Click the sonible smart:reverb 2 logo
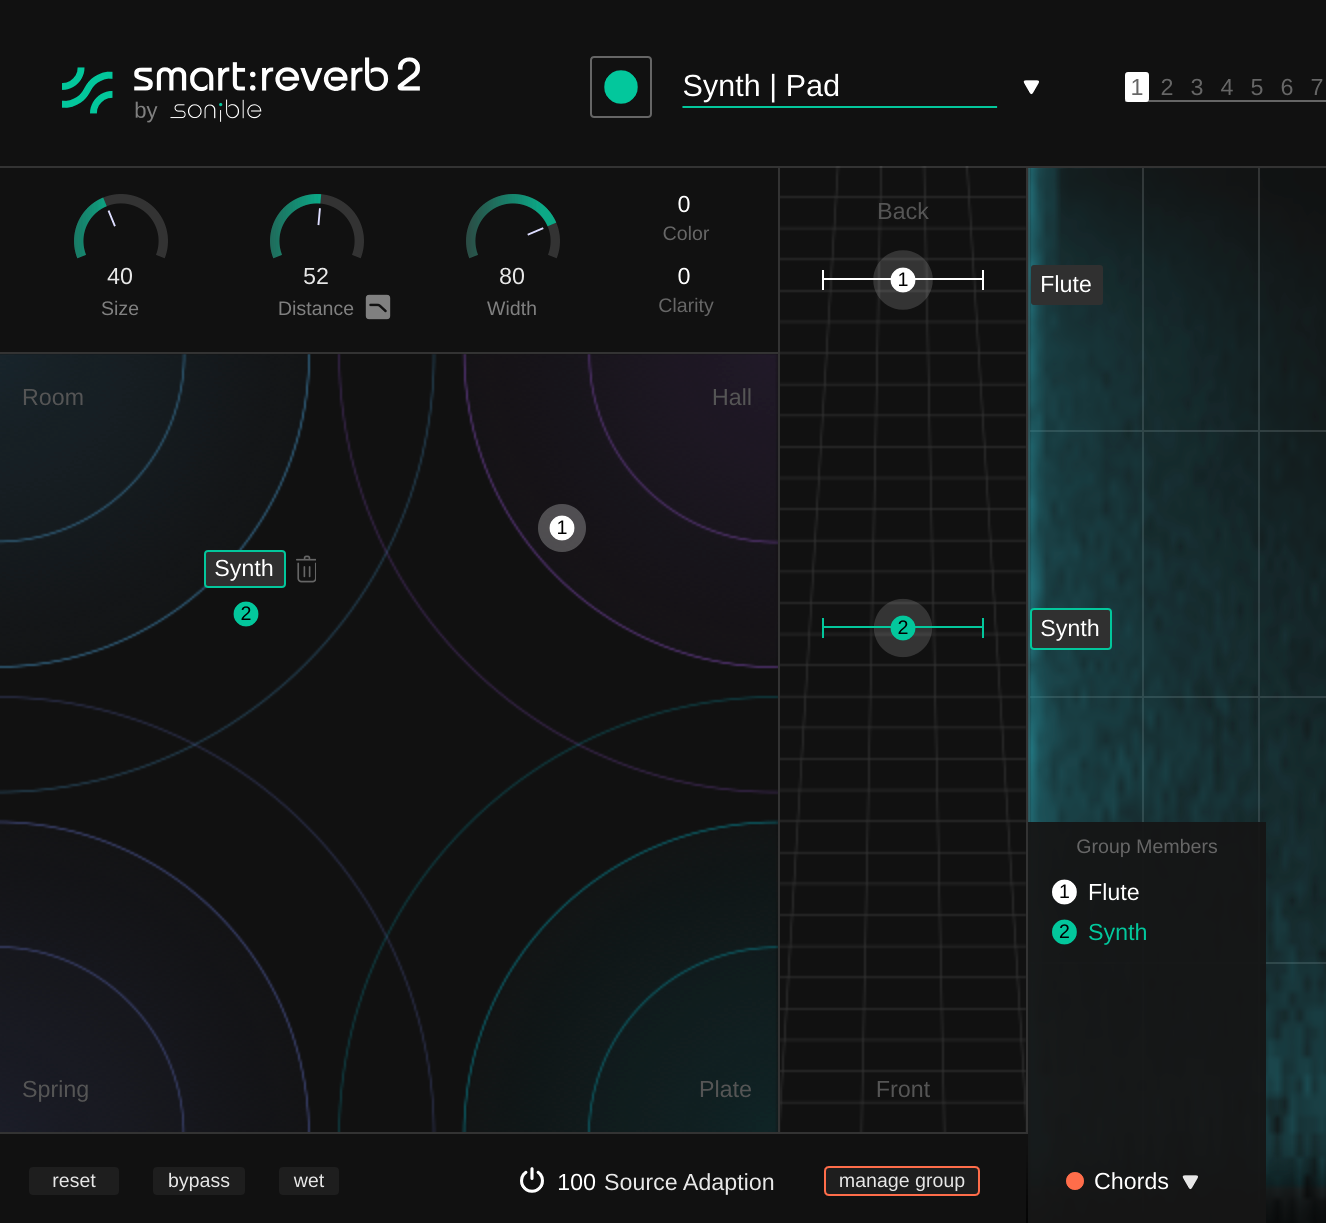Viewport: 1326px width, 1223px height. click(x=241, y=89)
